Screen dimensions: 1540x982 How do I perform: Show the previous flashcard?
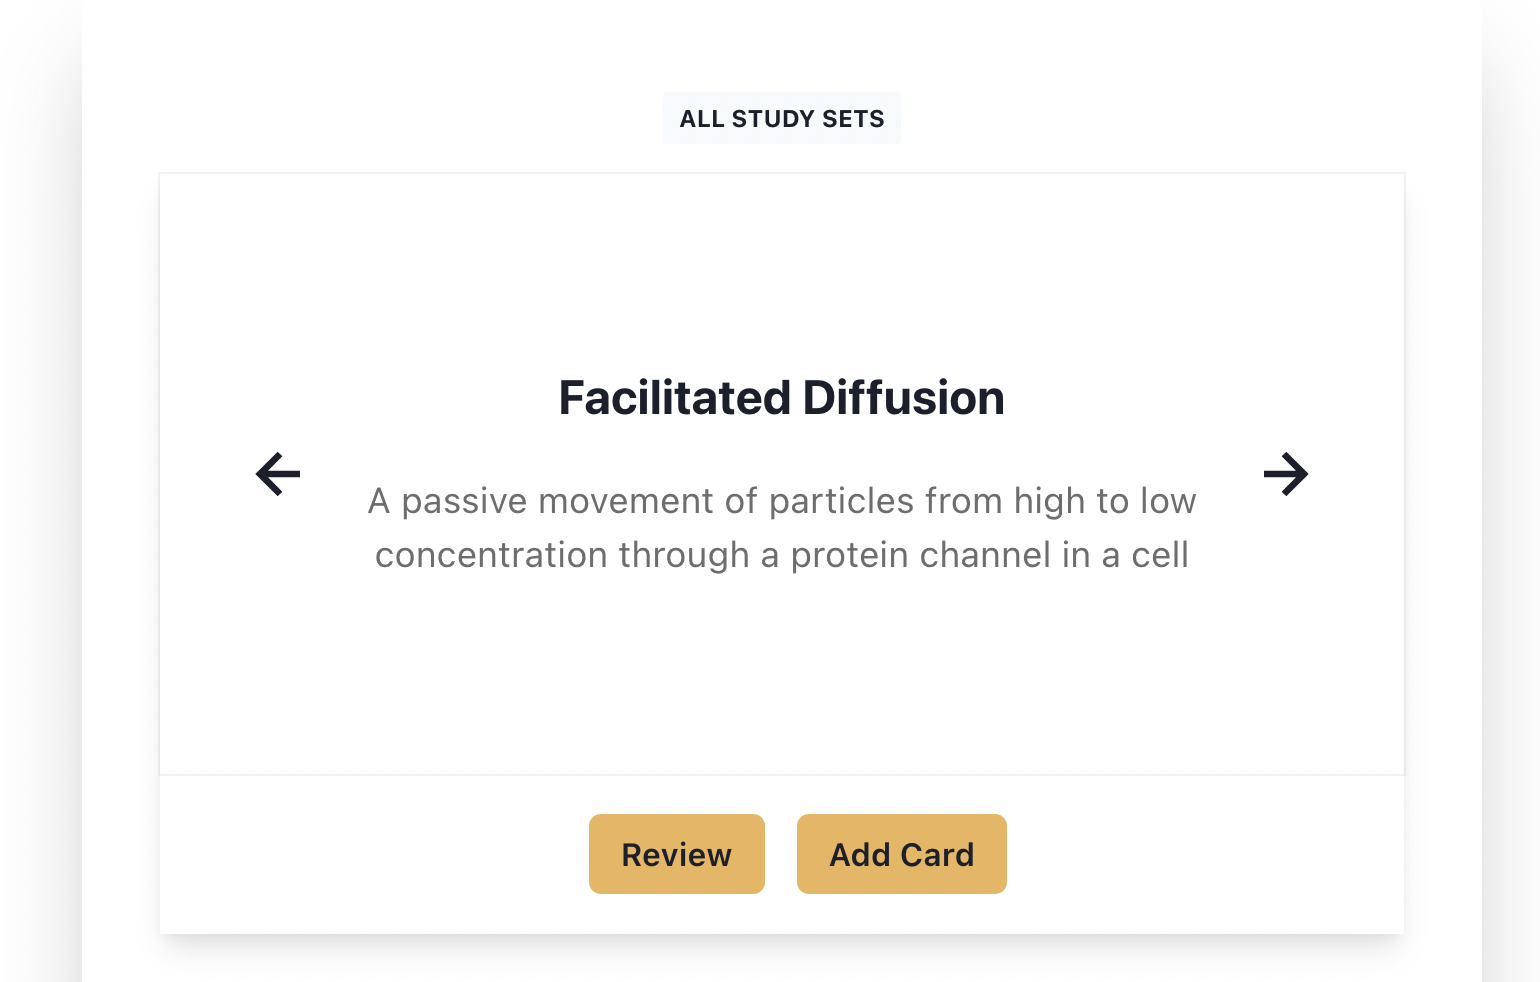pos(278,474)
